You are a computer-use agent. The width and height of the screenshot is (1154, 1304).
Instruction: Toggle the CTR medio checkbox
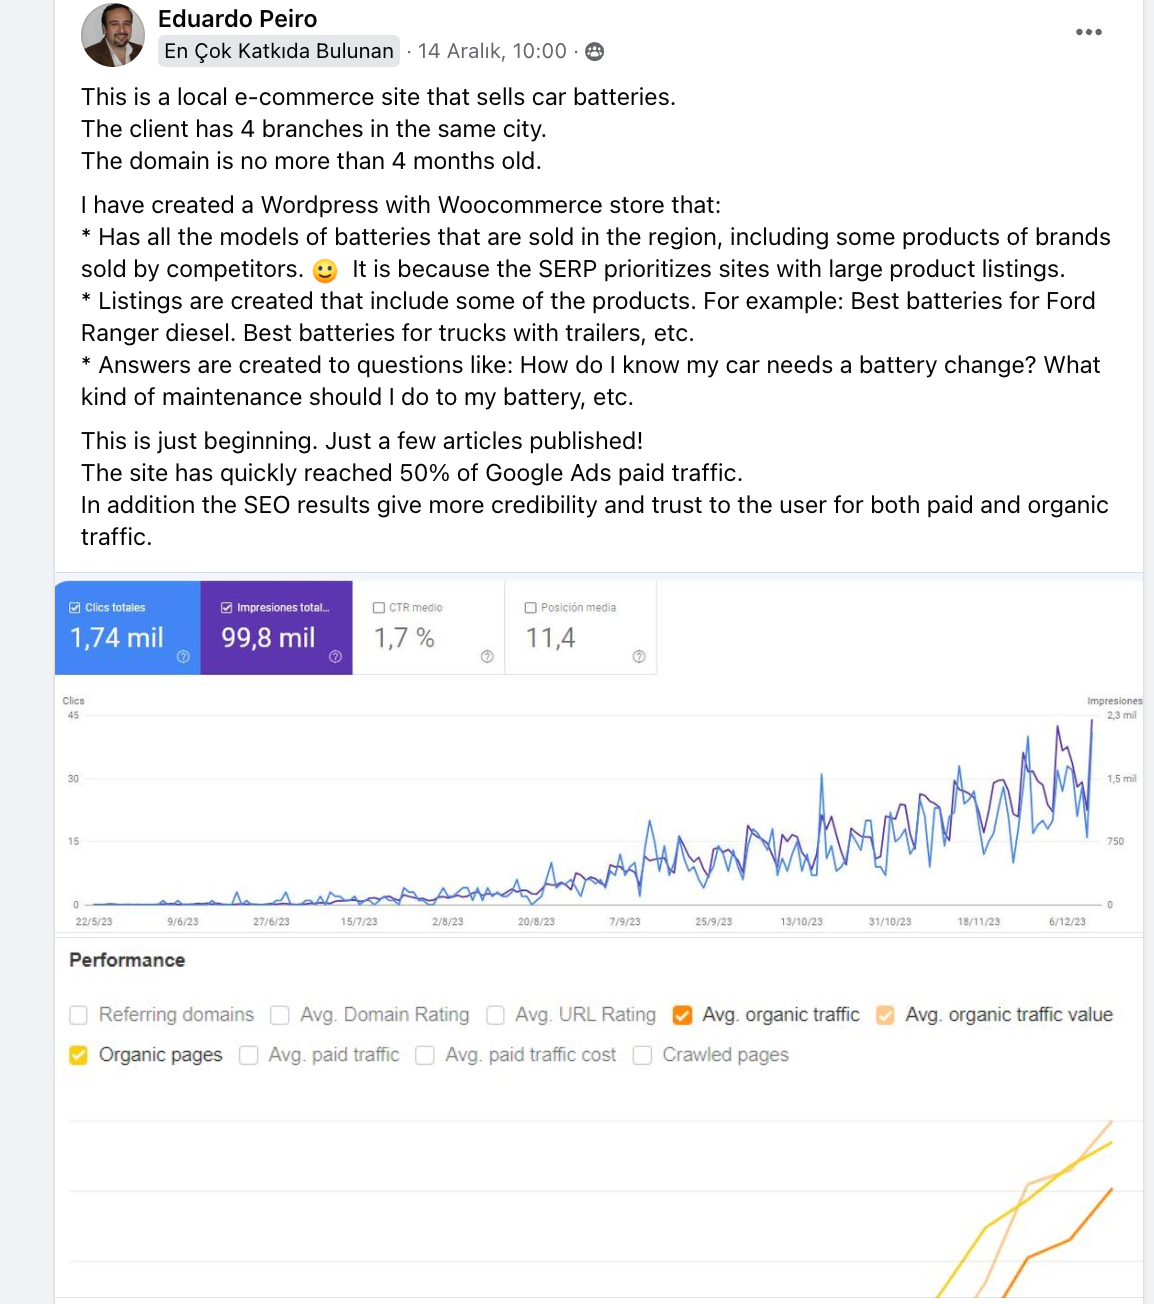(379, 607)
